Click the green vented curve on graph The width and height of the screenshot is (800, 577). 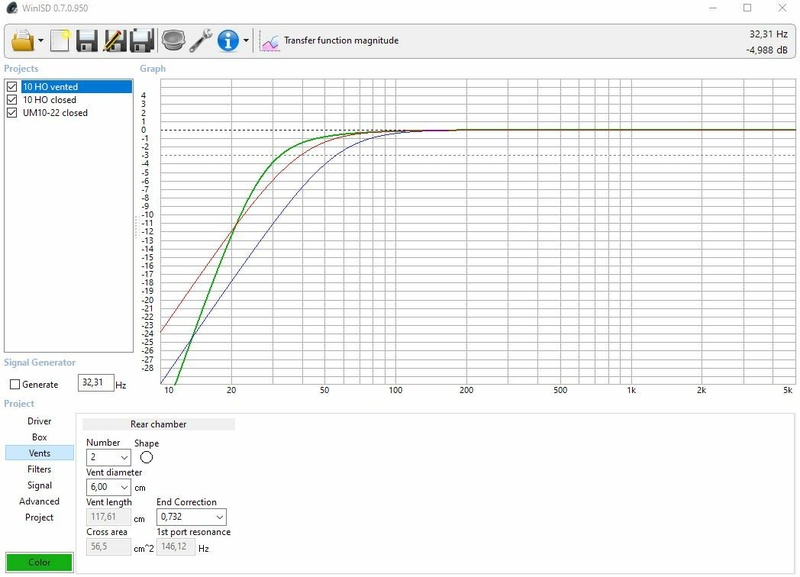[254, 188]
